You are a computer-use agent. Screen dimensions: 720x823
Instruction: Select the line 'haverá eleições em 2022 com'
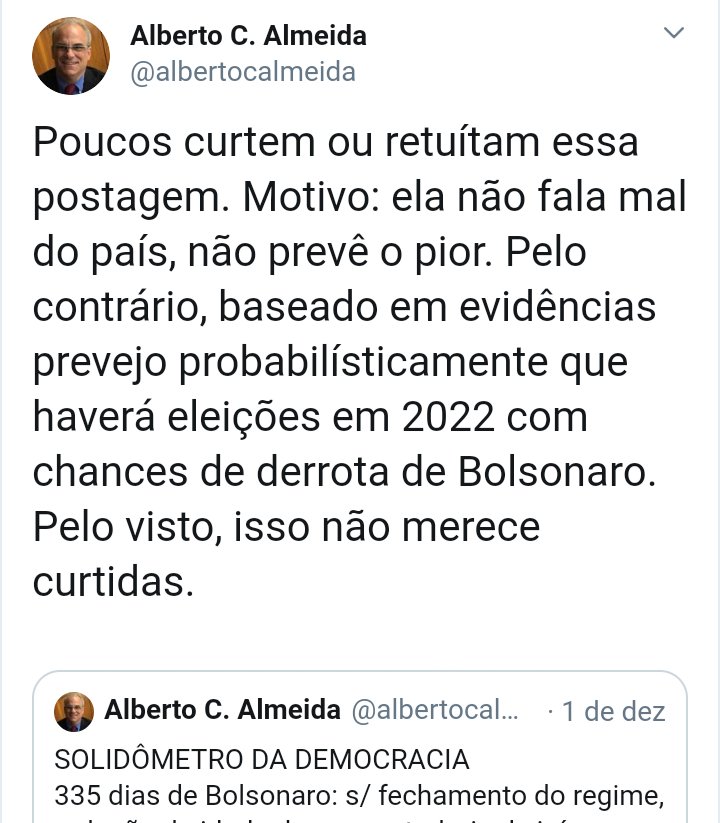pos(310,417)
